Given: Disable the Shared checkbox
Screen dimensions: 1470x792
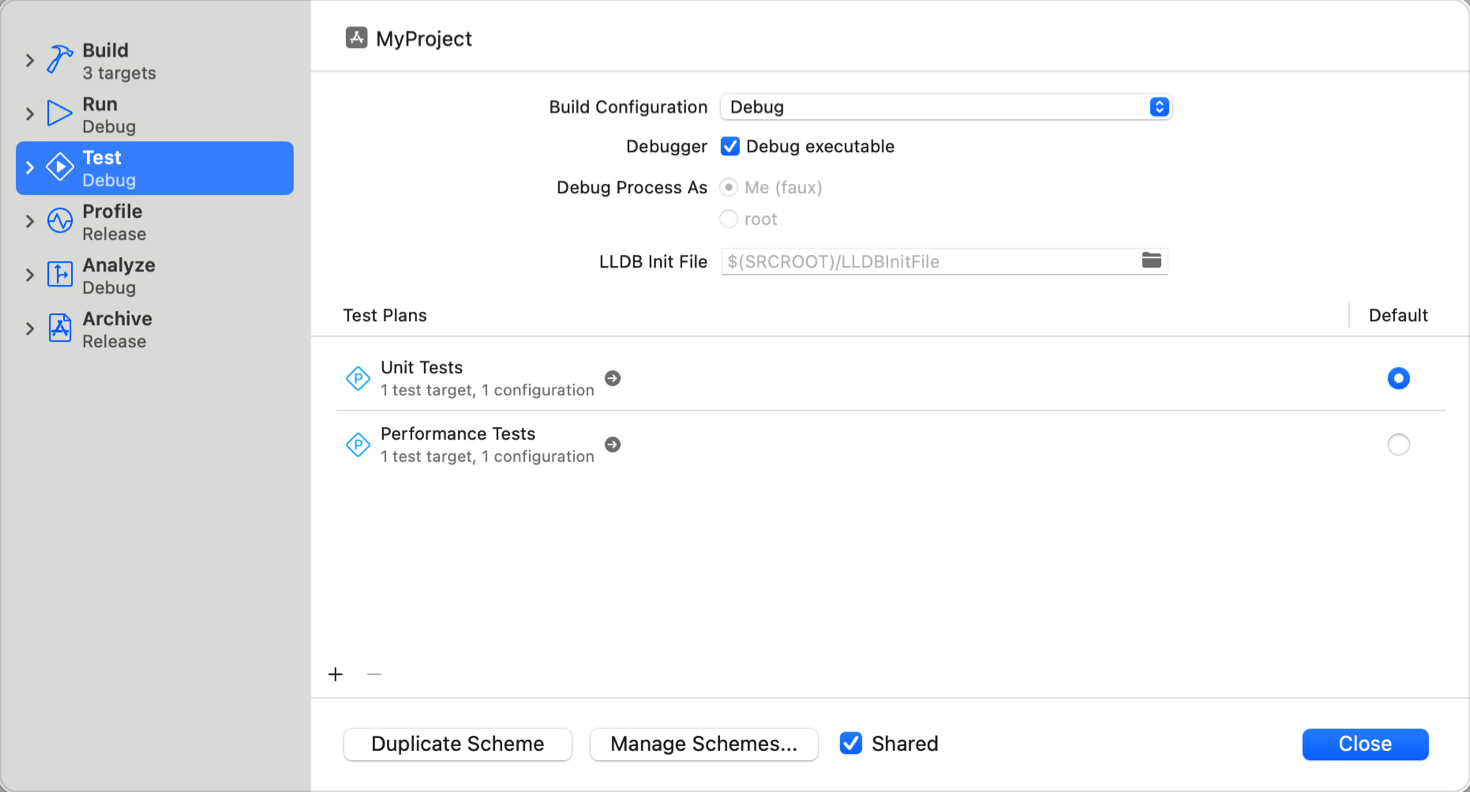Looking at the screenshot, I should pyautogui.click(x=850, y=743).
